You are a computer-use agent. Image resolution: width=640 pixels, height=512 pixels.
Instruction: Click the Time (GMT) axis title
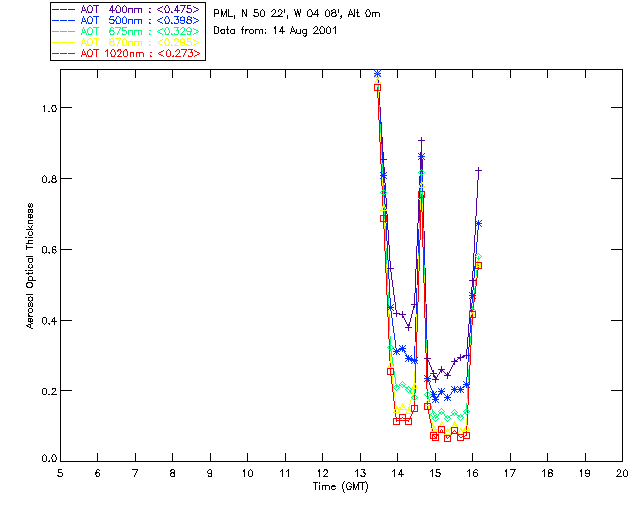(x=340, y=487)
